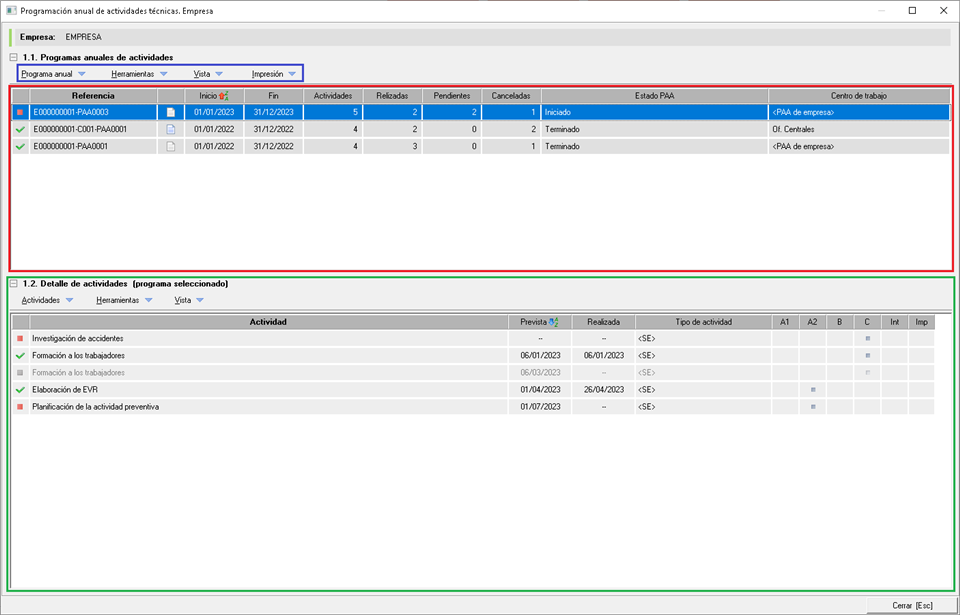This screenshot has width=960, height=615.
Task: Sort by the Inicio column header
Action: pos(213,95)
